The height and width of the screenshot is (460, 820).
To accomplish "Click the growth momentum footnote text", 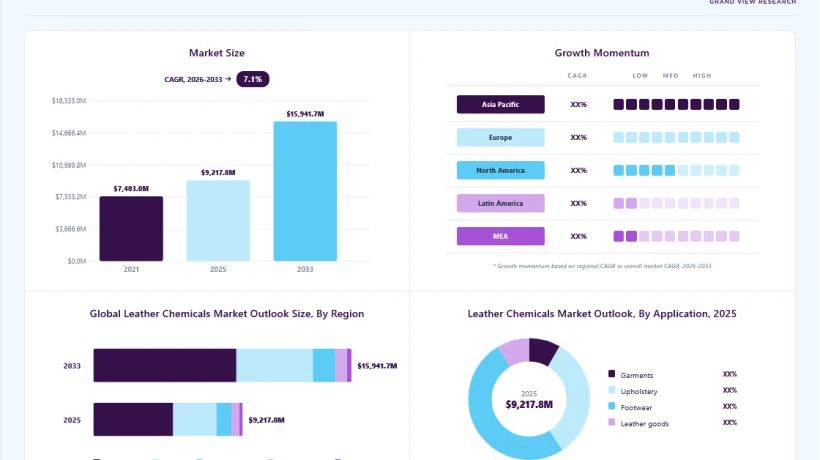I will tap(602, 266).
